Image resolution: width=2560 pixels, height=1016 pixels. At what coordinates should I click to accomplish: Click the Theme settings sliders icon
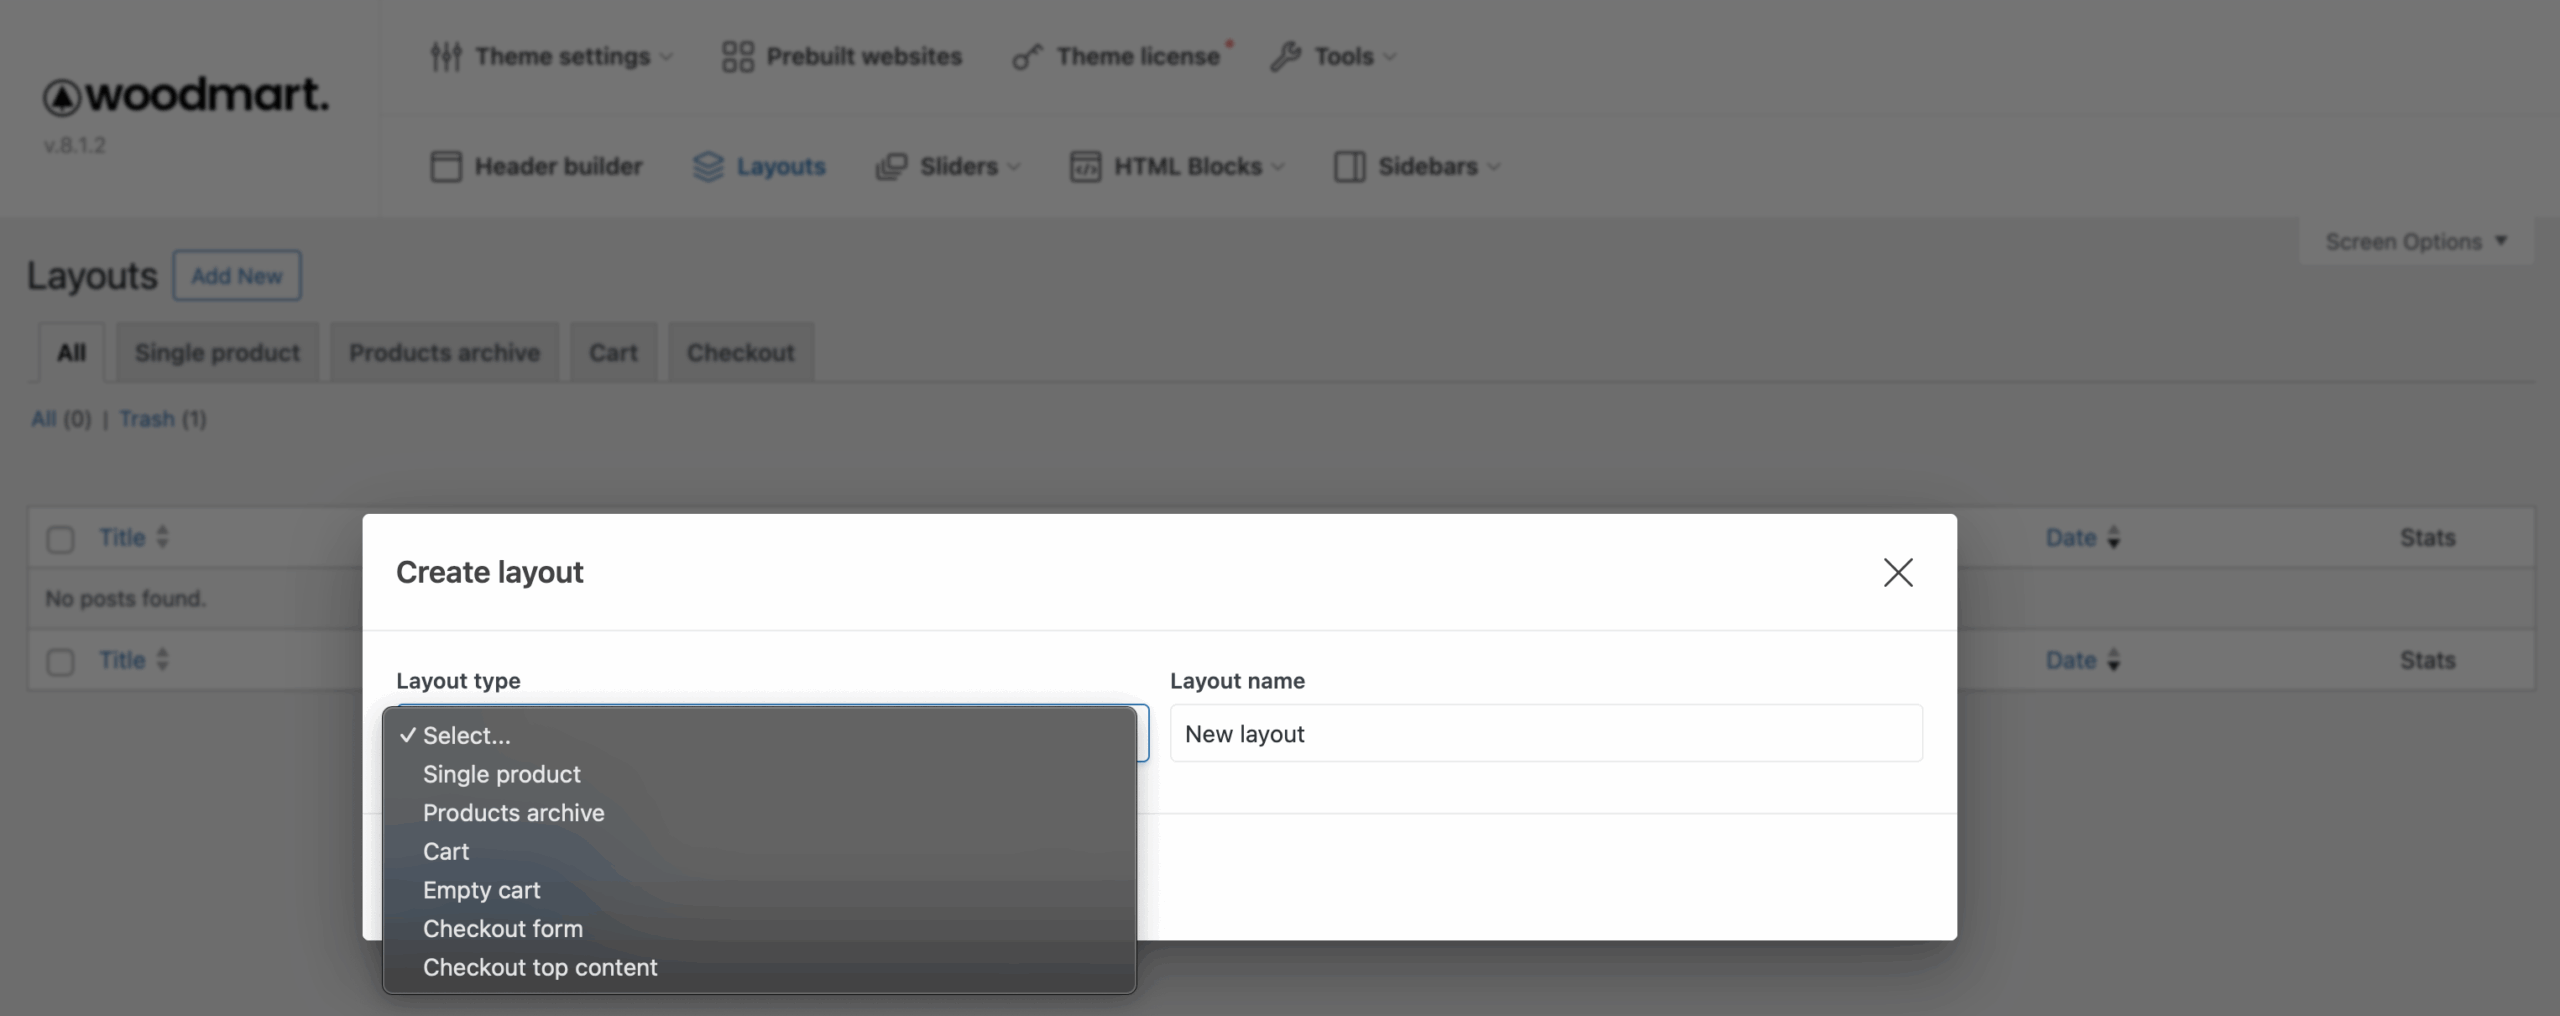[x=446, y=57]
